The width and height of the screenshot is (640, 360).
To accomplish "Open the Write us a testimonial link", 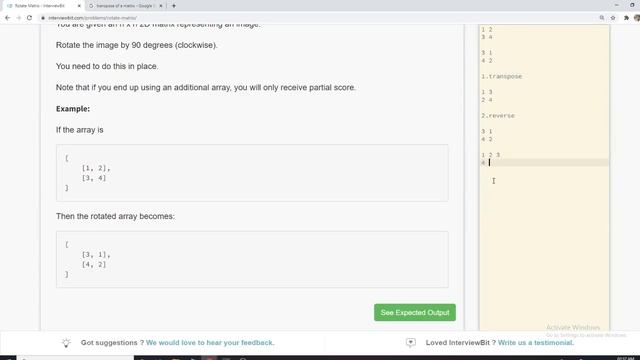I will click(x=536, y=342).
